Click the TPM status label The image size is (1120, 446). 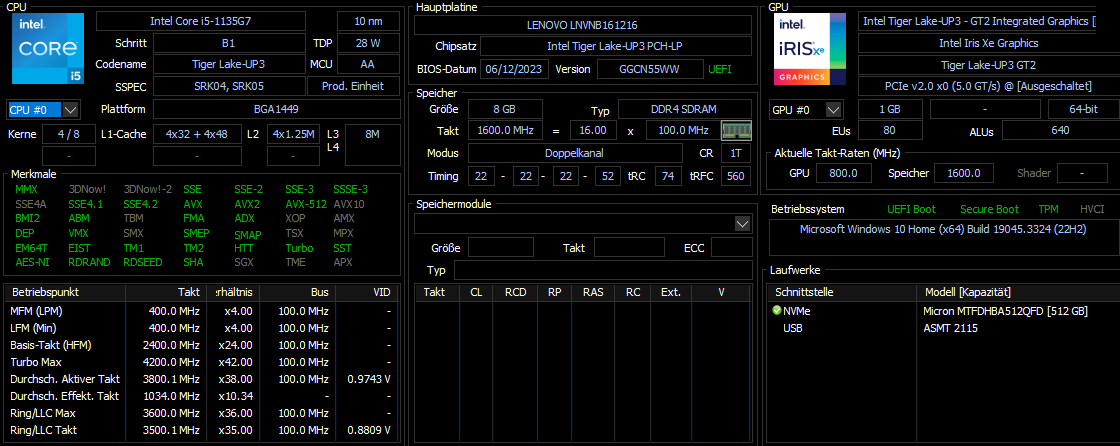point(1049,209)
